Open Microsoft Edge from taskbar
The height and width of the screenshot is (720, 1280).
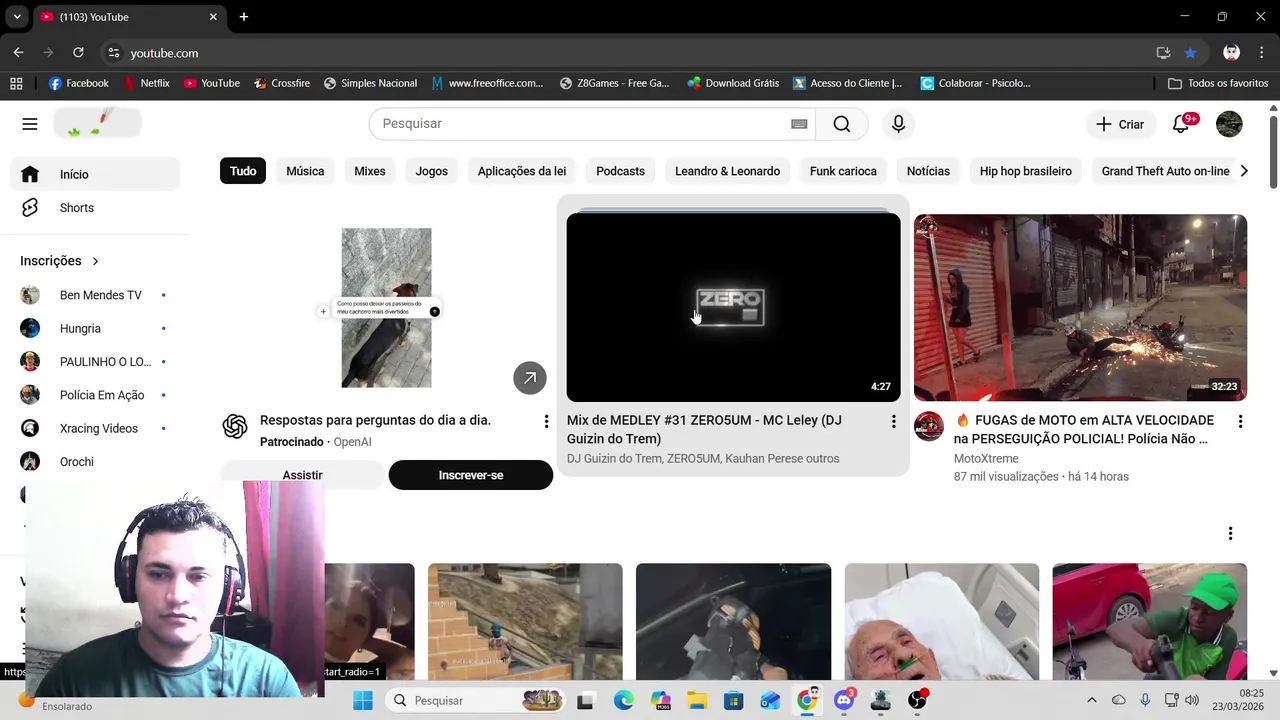coord(623,700)
